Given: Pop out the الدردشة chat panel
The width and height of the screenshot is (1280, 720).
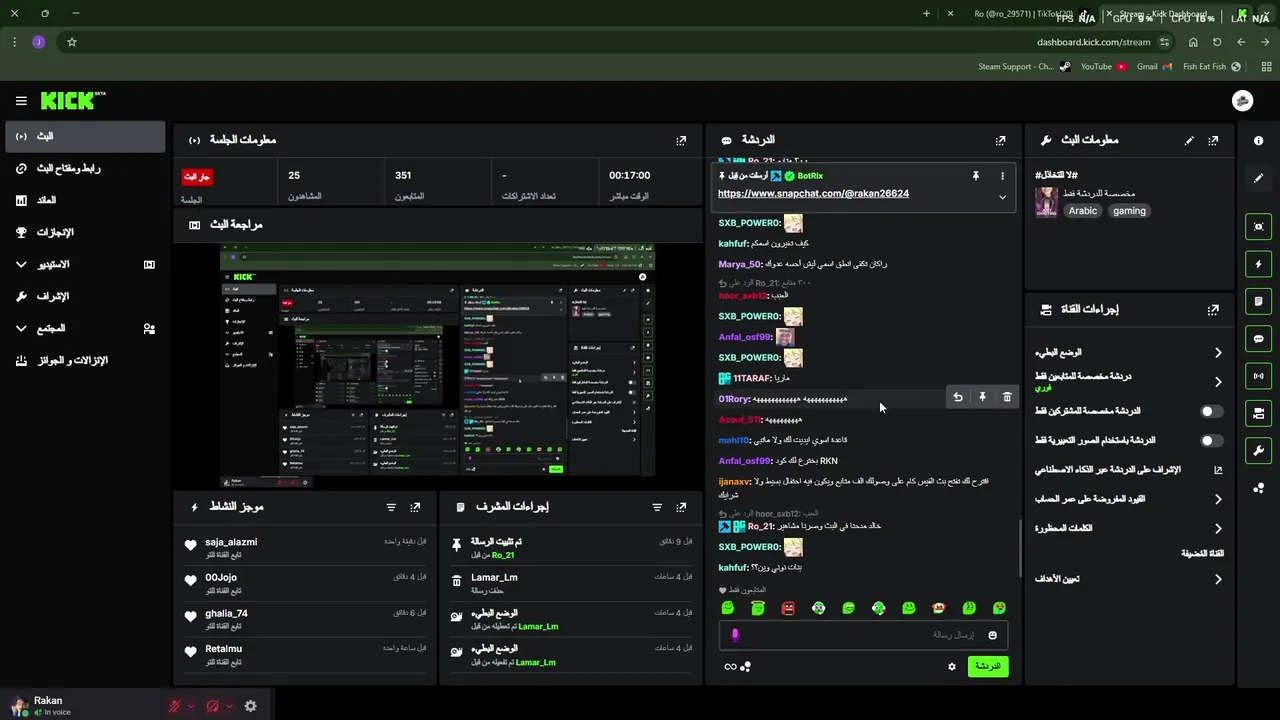Looking at the screenshot, I should click(1000, 141).
